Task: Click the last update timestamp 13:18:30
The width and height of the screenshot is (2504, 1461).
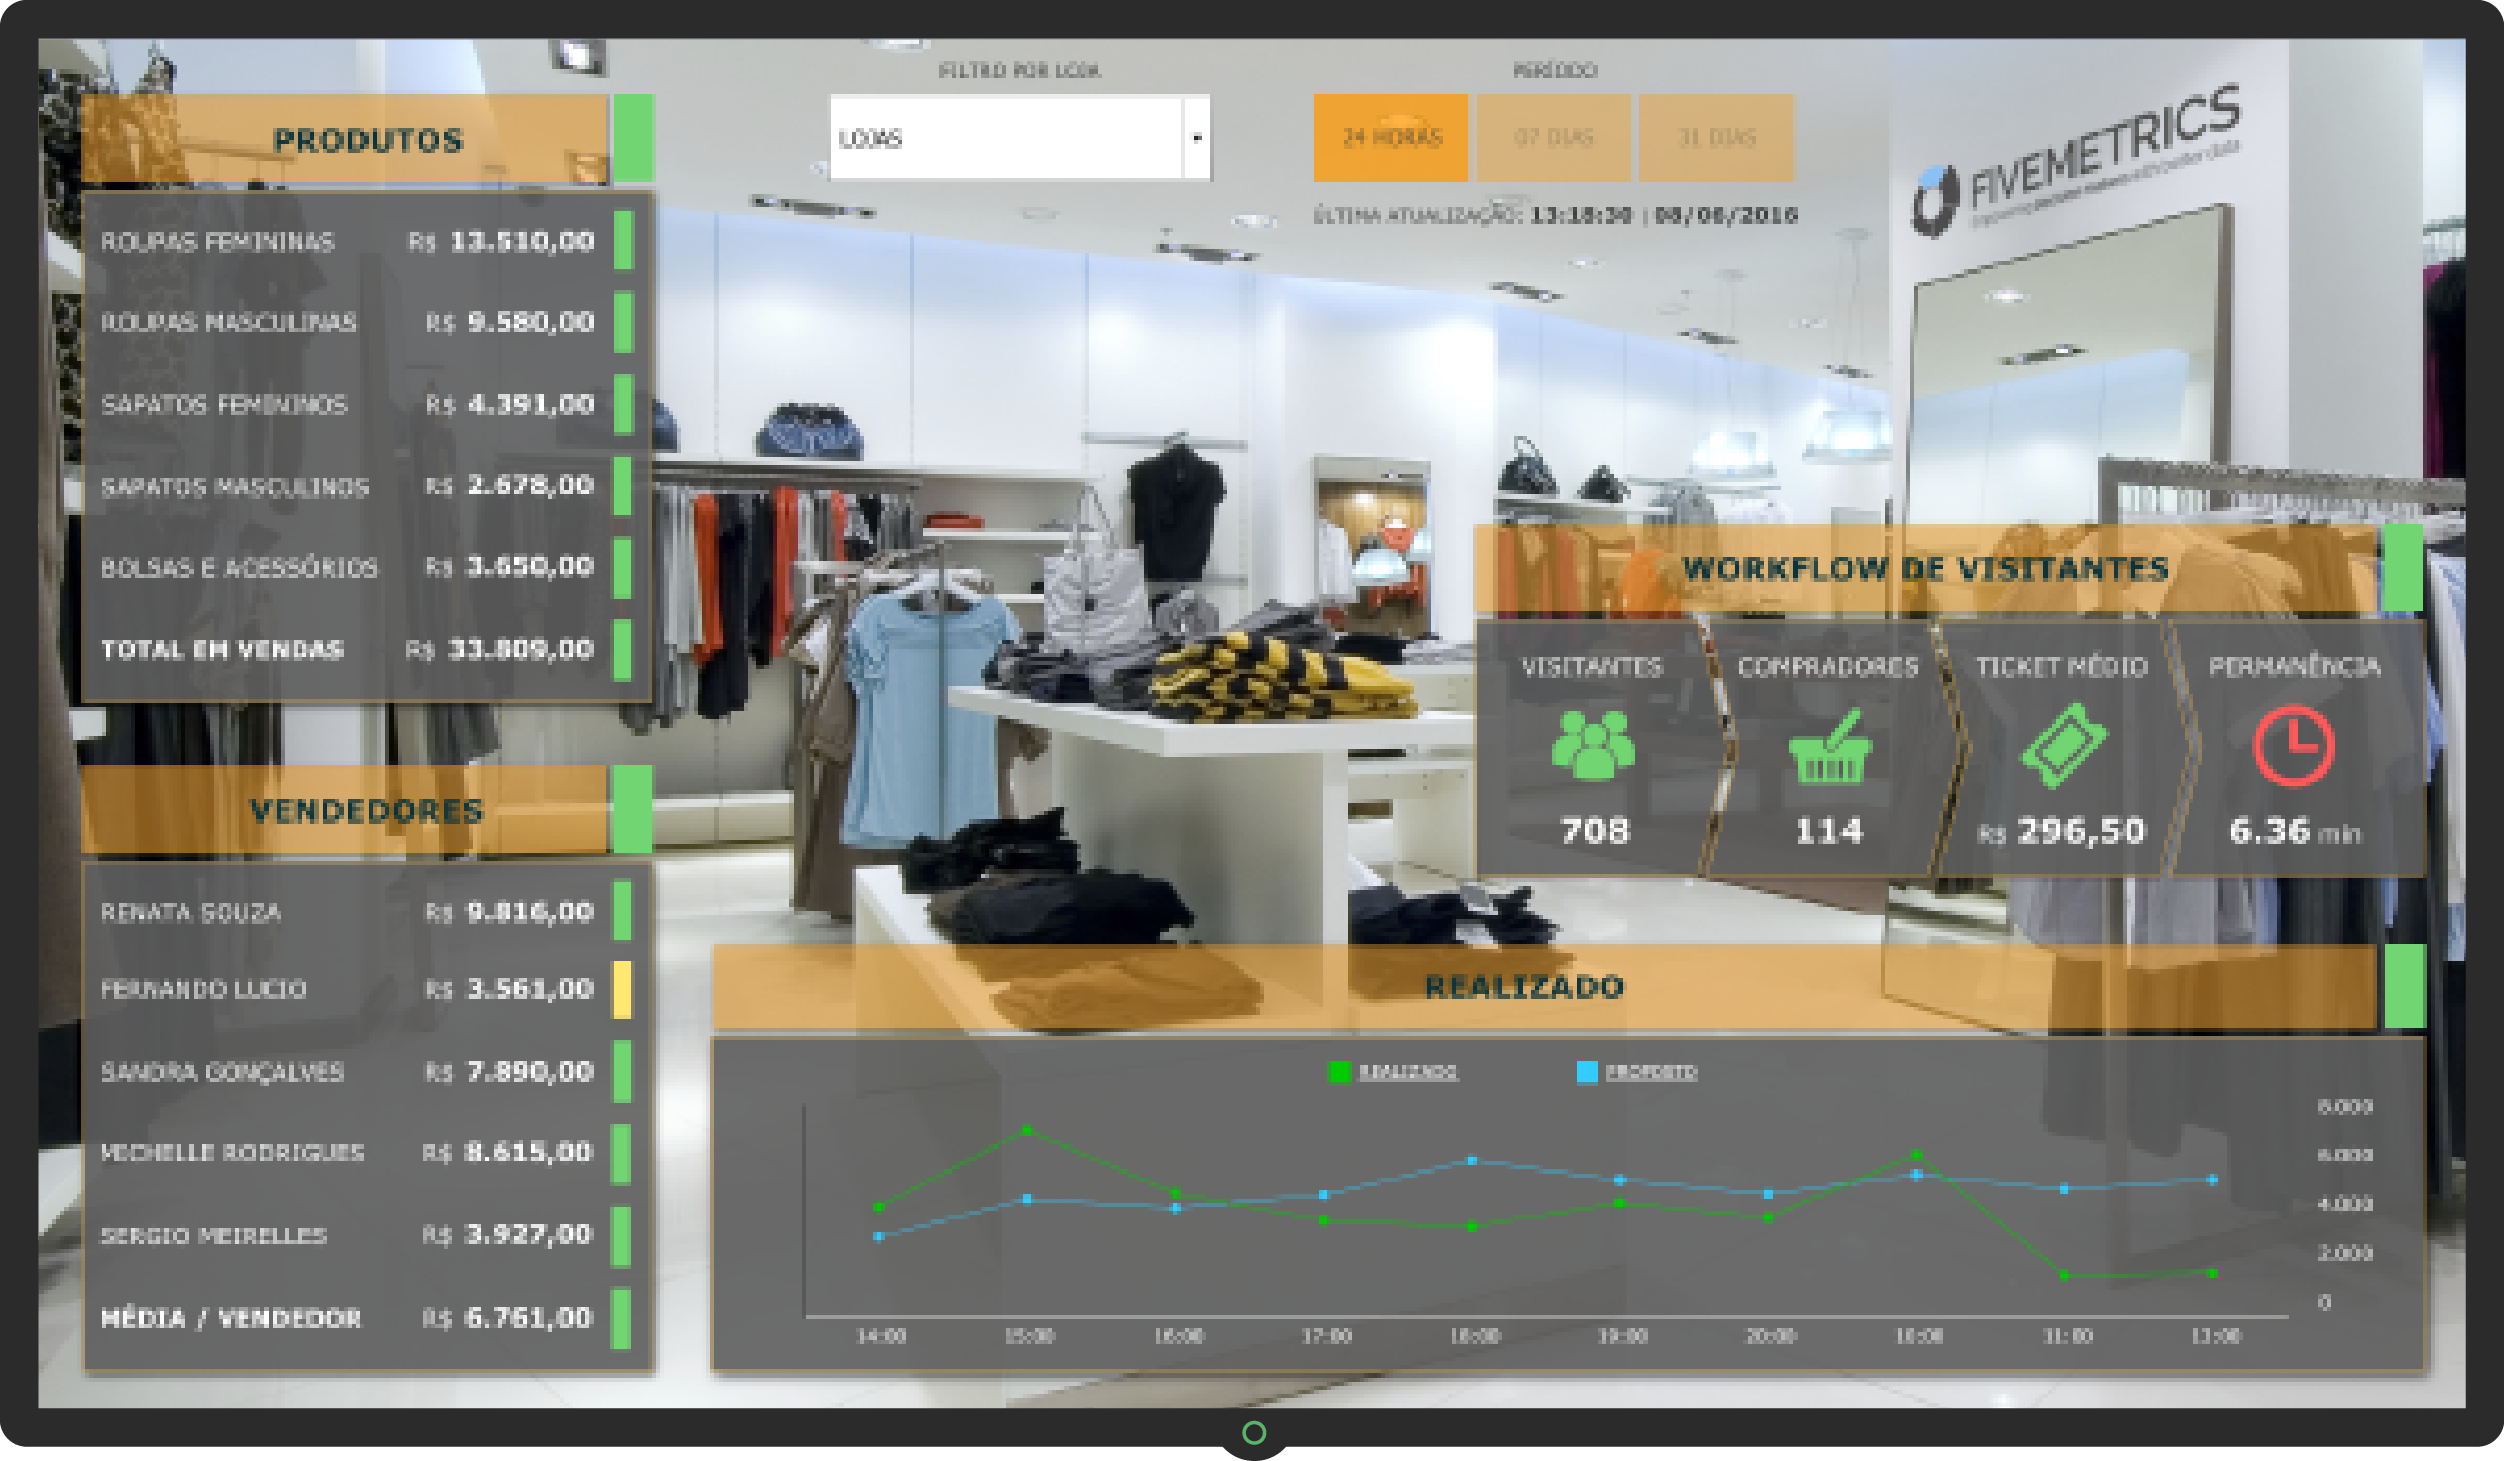Action: point(1581,215)
